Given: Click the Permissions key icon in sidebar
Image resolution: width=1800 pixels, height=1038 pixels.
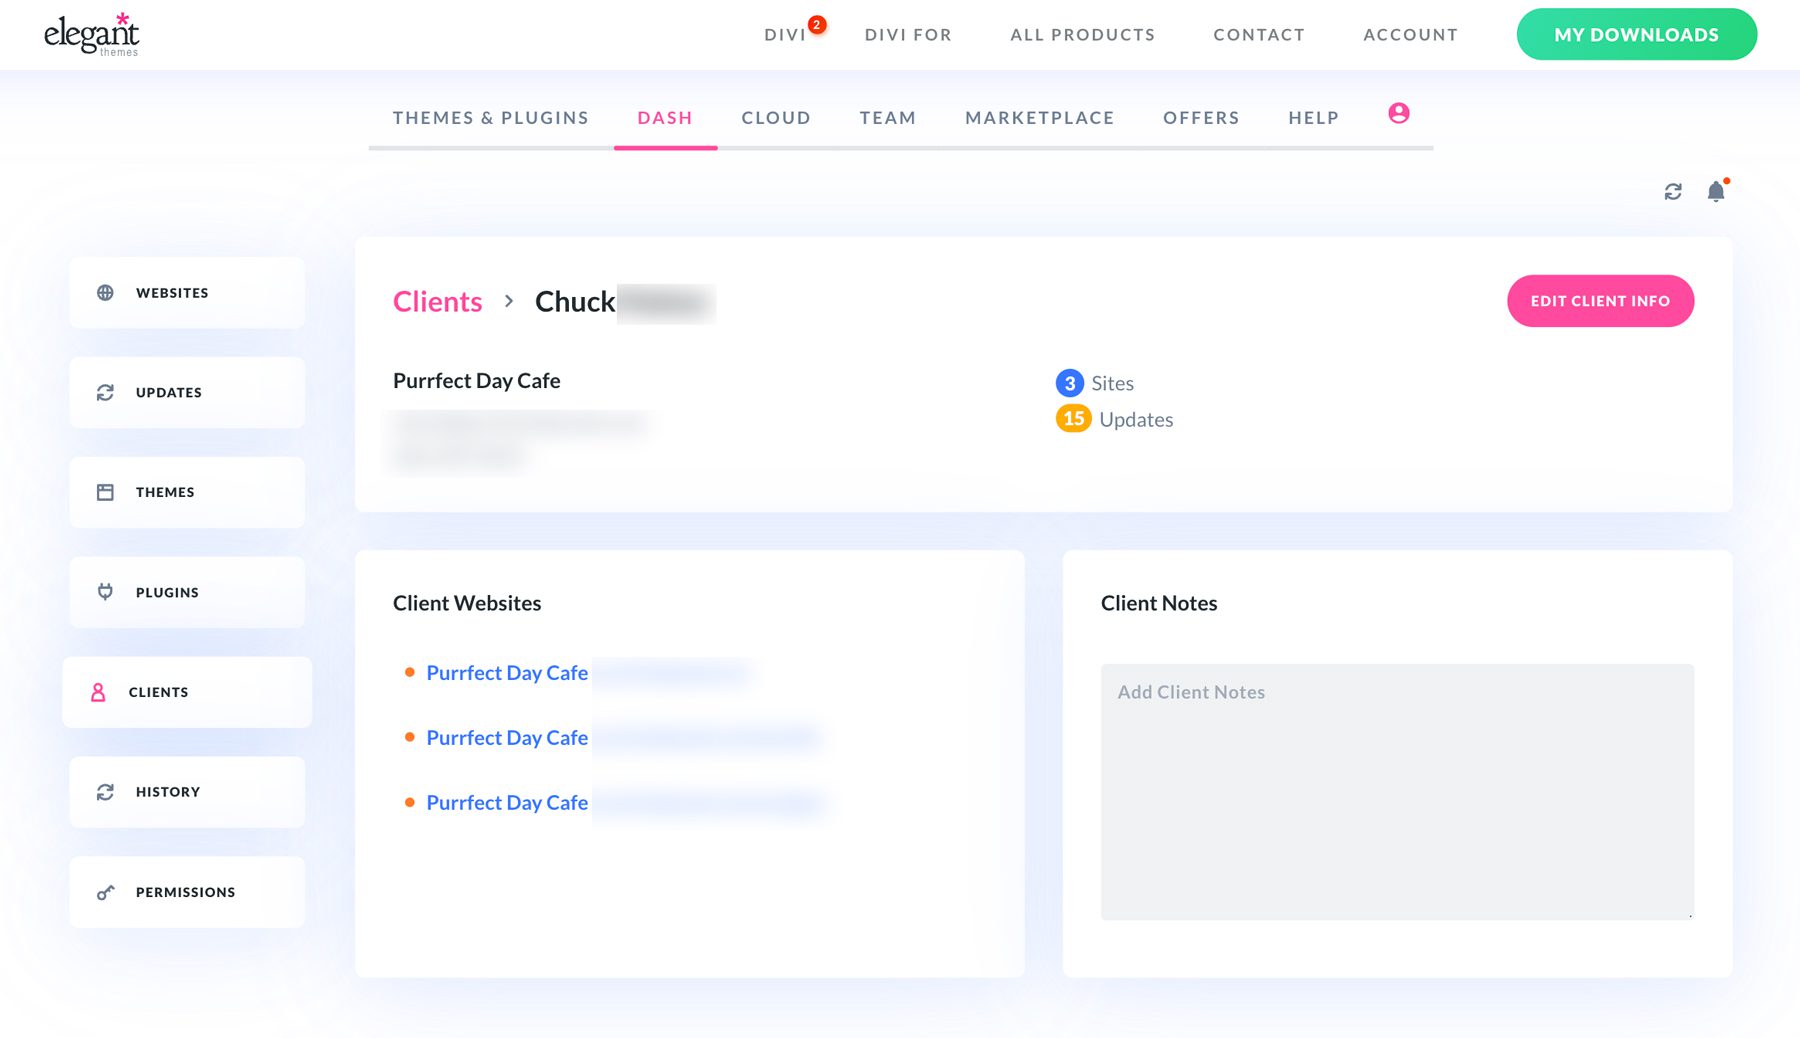Looking at the screenshot, I should point(104,892).
